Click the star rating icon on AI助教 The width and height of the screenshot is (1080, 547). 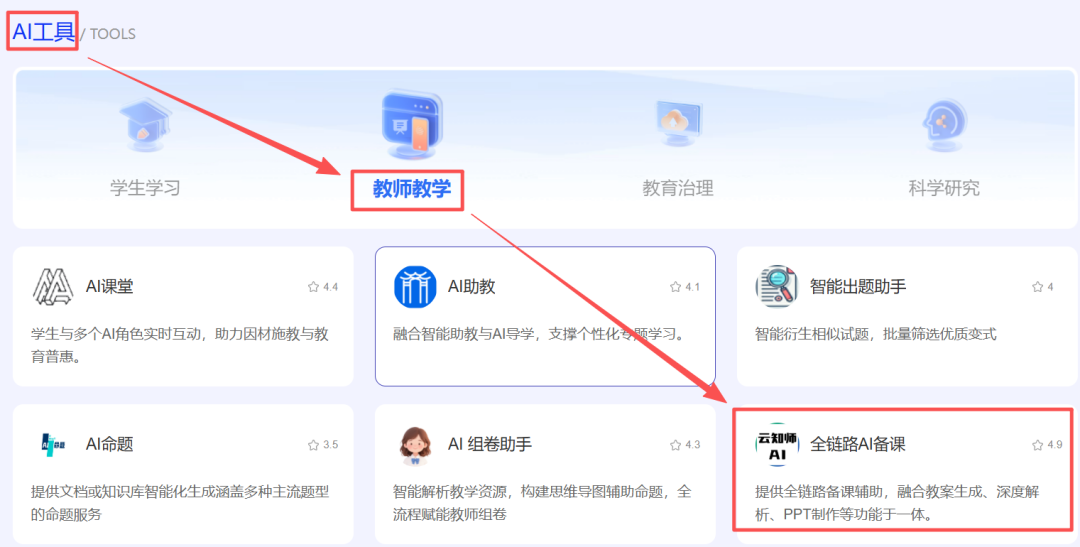tap(676, 287)
